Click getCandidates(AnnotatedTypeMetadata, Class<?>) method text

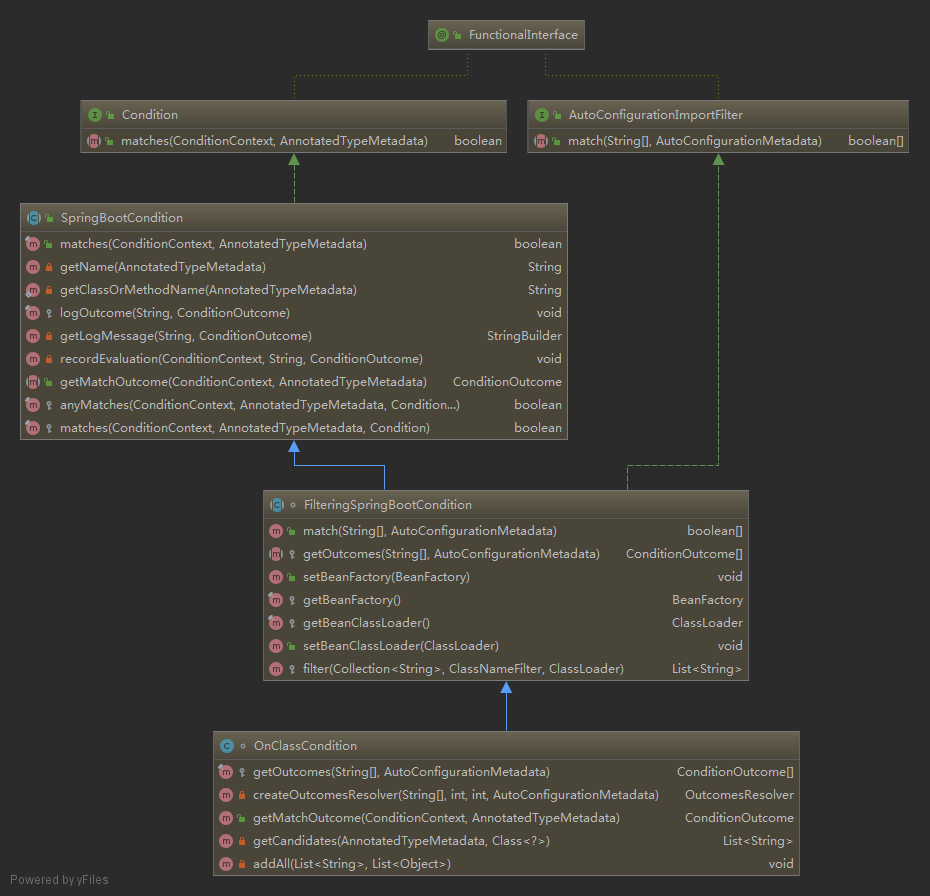402,841
